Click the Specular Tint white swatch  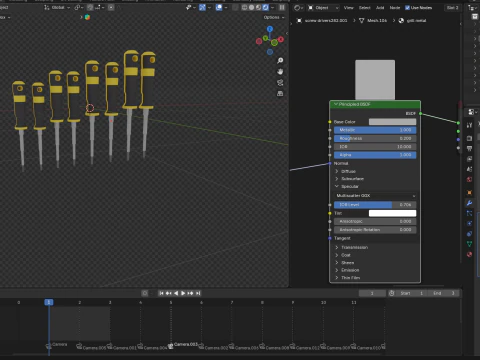pyautogui.click(x=393, y=213)
